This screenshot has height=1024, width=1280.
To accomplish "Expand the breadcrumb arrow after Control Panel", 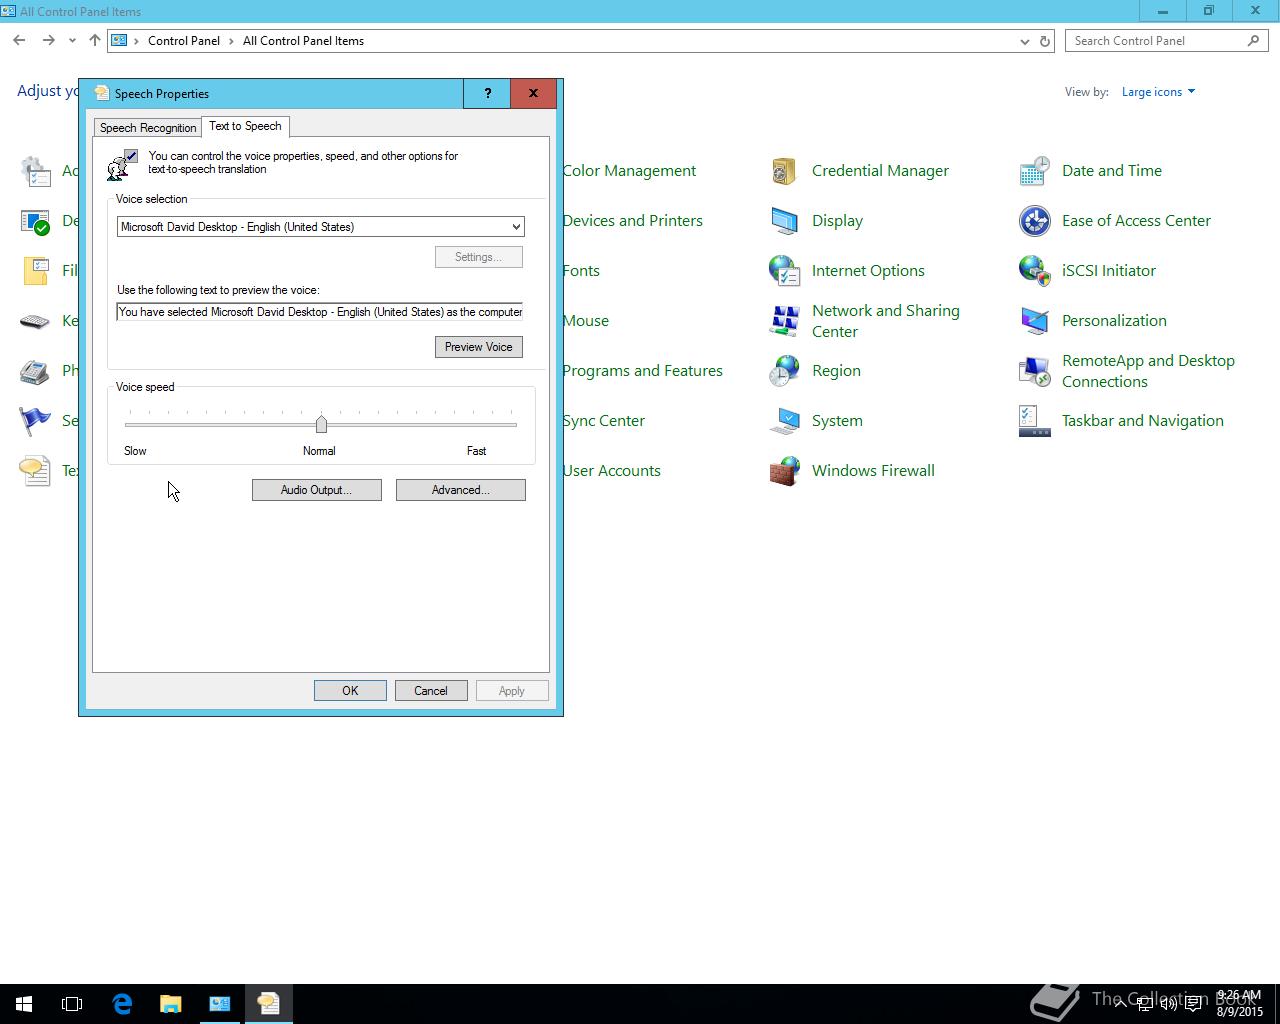I will click(x=231, y=41).
